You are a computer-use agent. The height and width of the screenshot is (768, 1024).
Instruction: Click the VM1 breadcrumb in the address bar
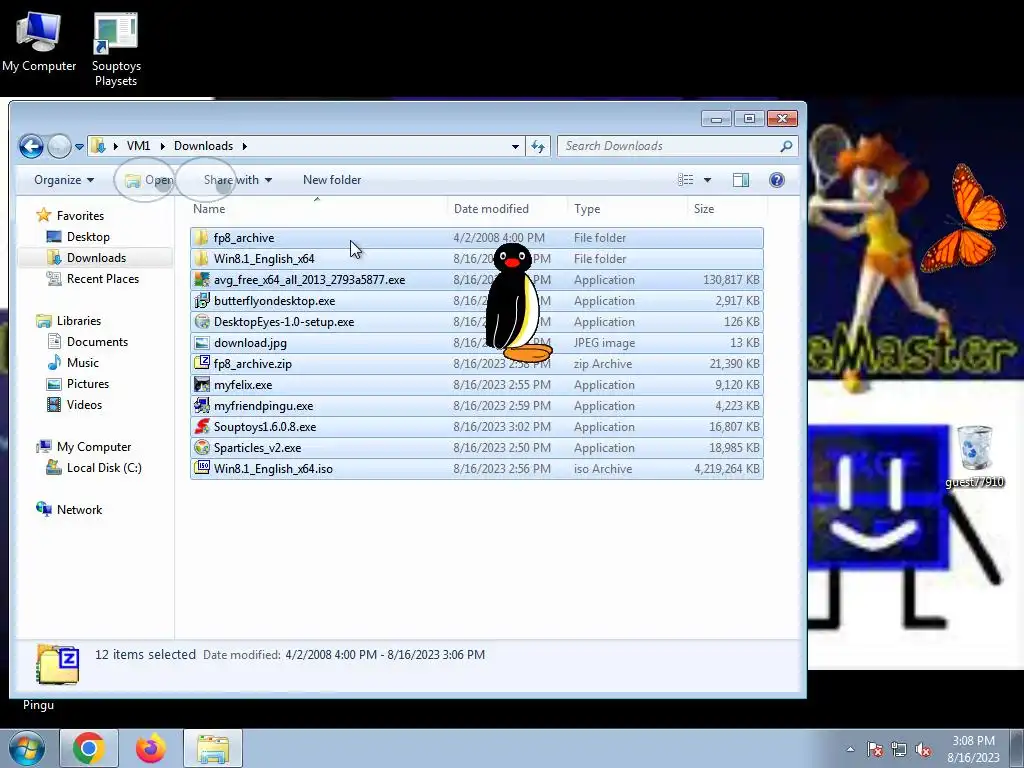(x=138, y=146)
